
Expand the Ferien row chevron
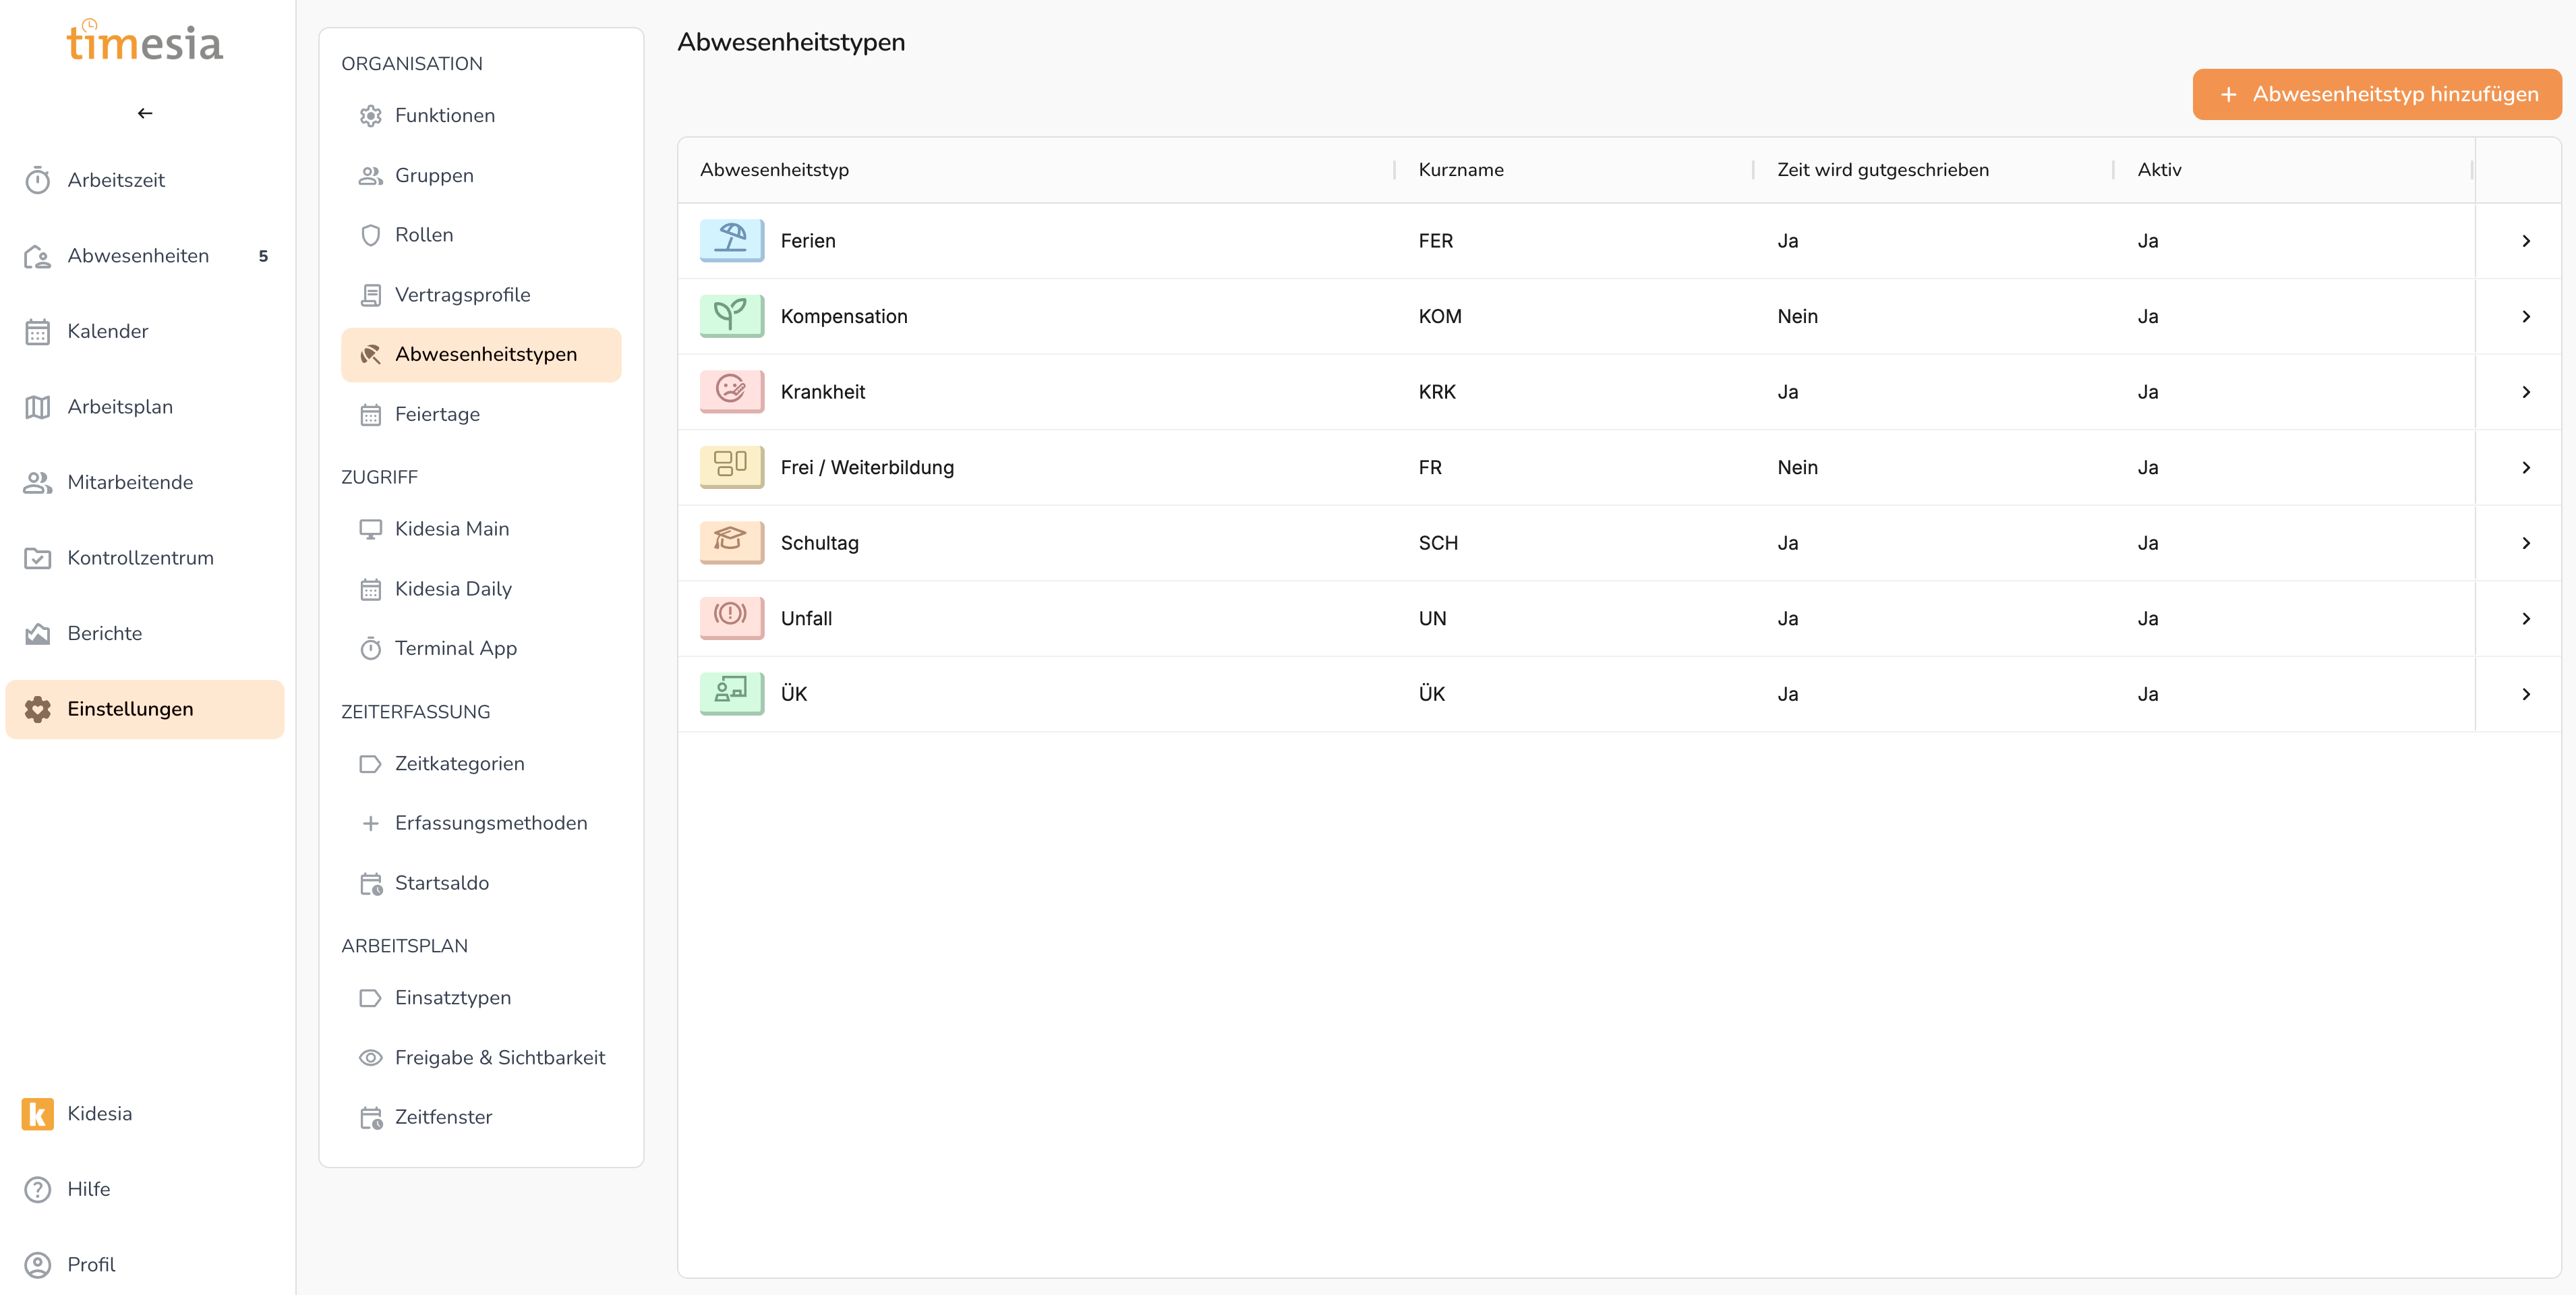2525,241
